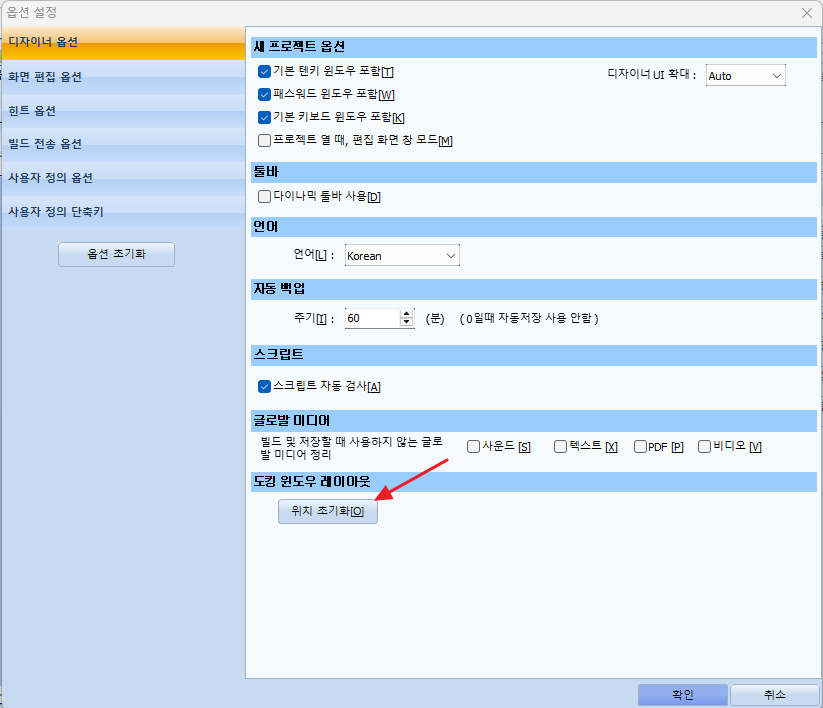
Task: Select the 디자이너 옵션 tab
Action: coord(122,43)
